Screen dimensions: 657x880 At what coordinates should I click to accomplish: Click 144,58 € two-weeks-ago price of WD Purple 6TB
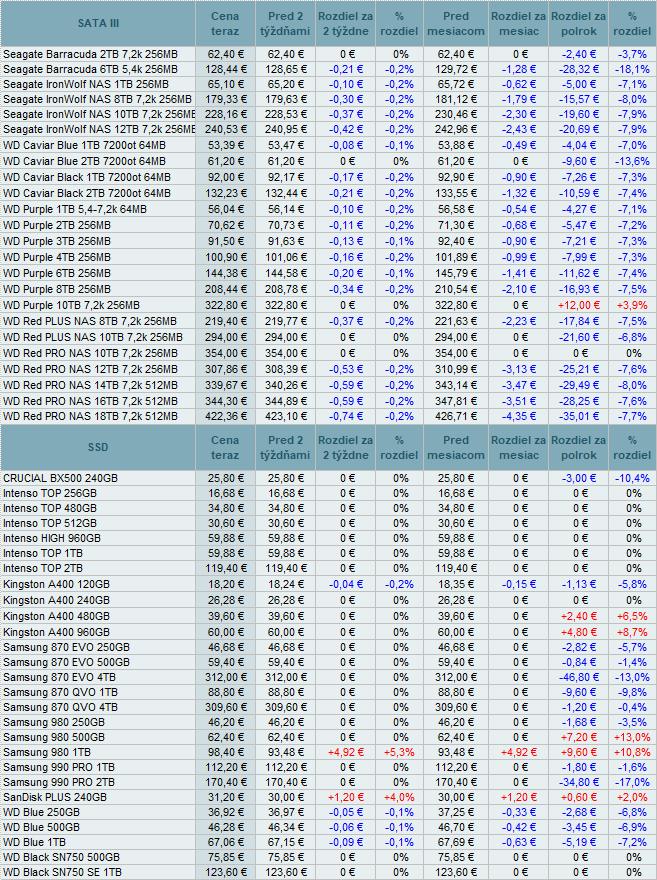pos(286,273)
